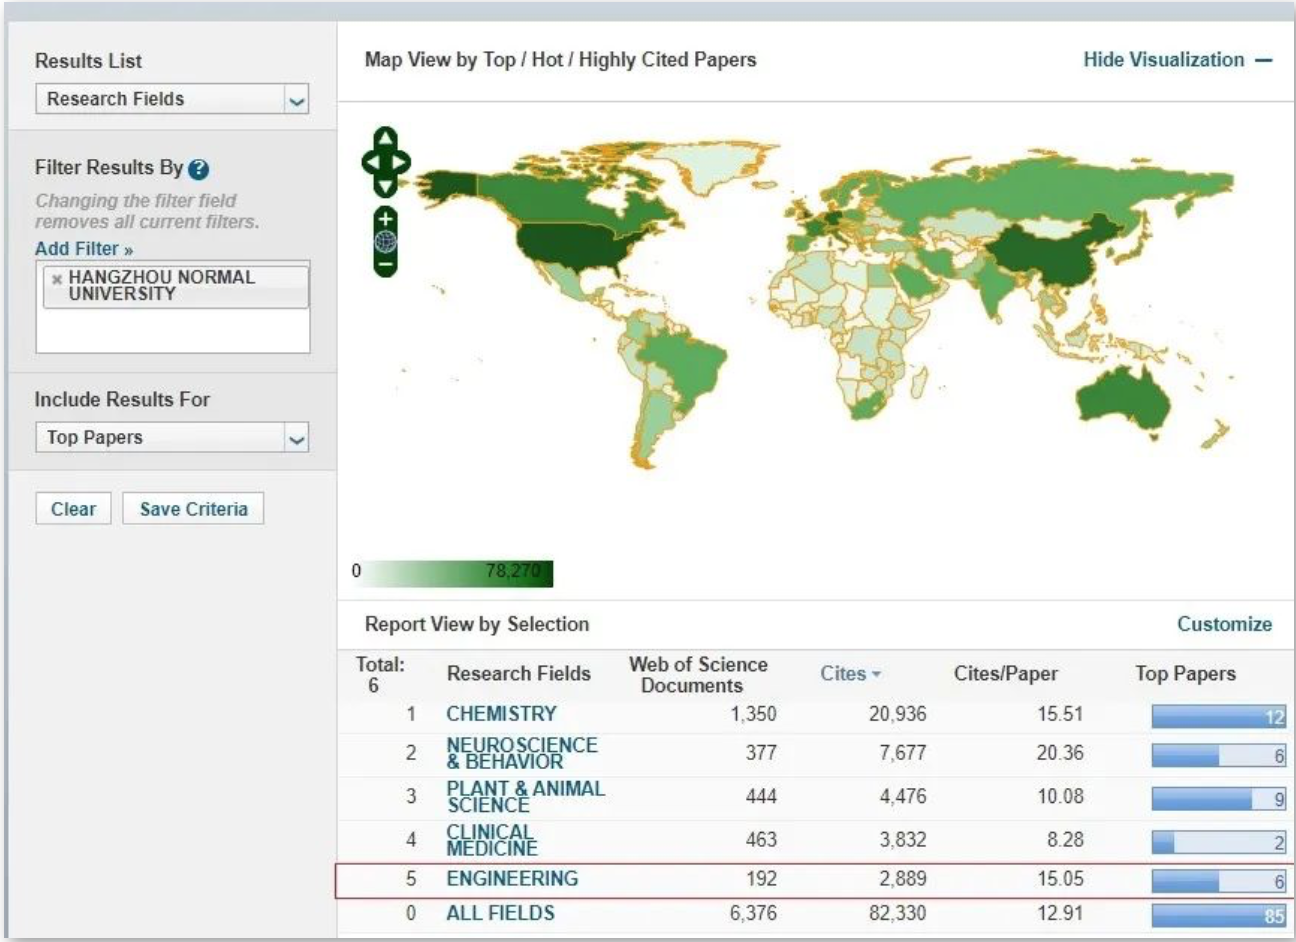The width and height of the screenshot is (1296, 942).
Task: Open the CHEMISTRY research field
Action: pyautogui.click(x=501, y=714)
